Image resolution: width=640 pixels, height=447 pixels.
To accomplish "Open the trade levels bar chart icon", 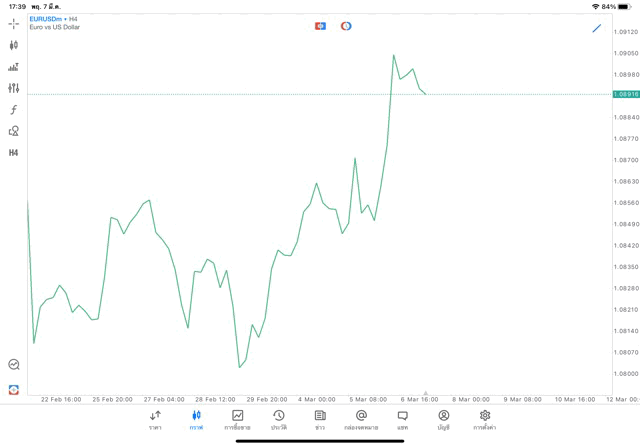I will click(x=13, y=67).
